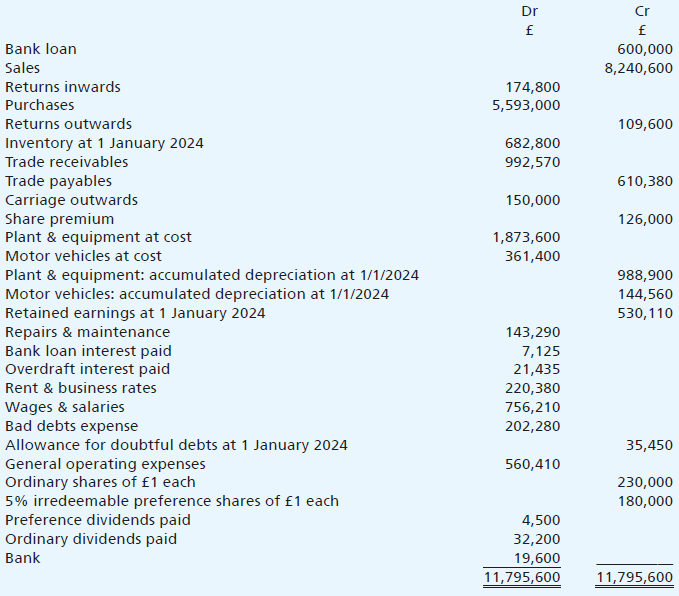Select the Bank loan row label

coord(40,49)
